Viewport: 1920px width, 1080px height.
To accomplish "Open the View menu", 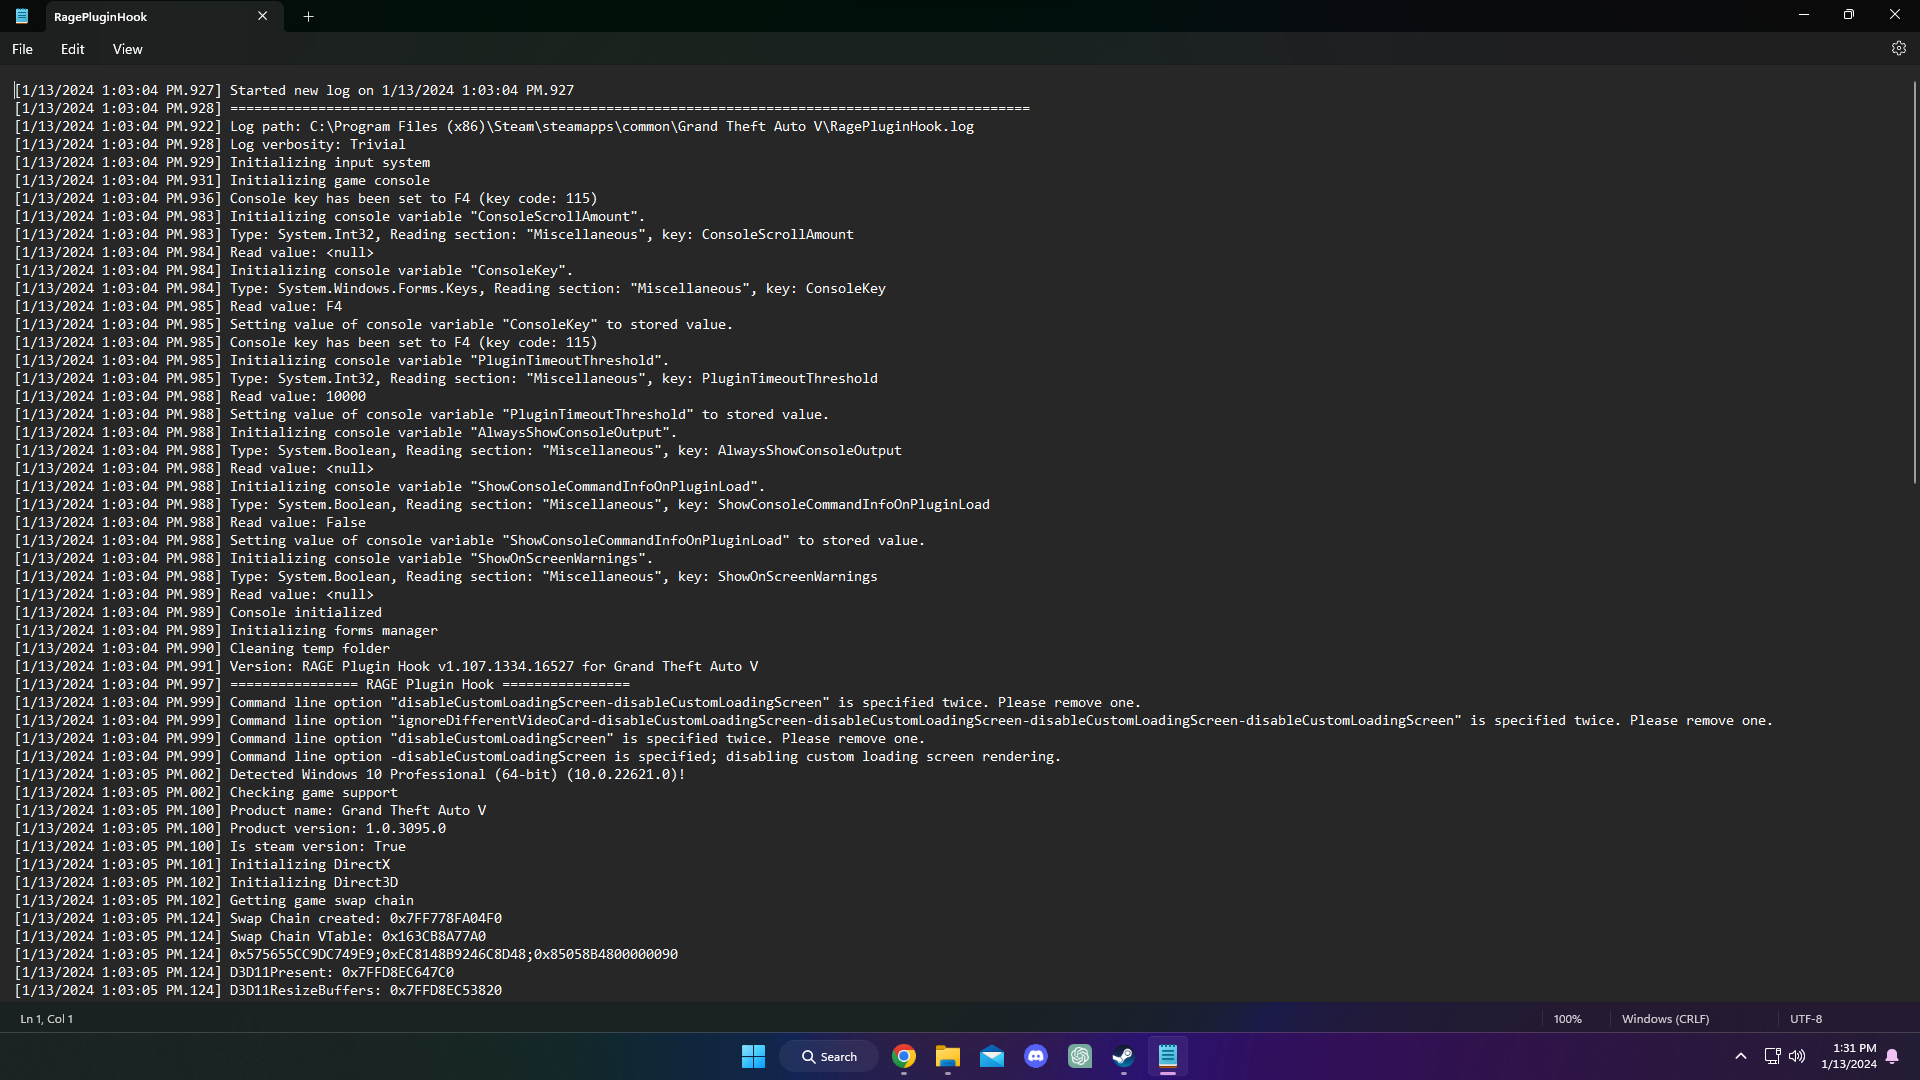I will 127,49.
